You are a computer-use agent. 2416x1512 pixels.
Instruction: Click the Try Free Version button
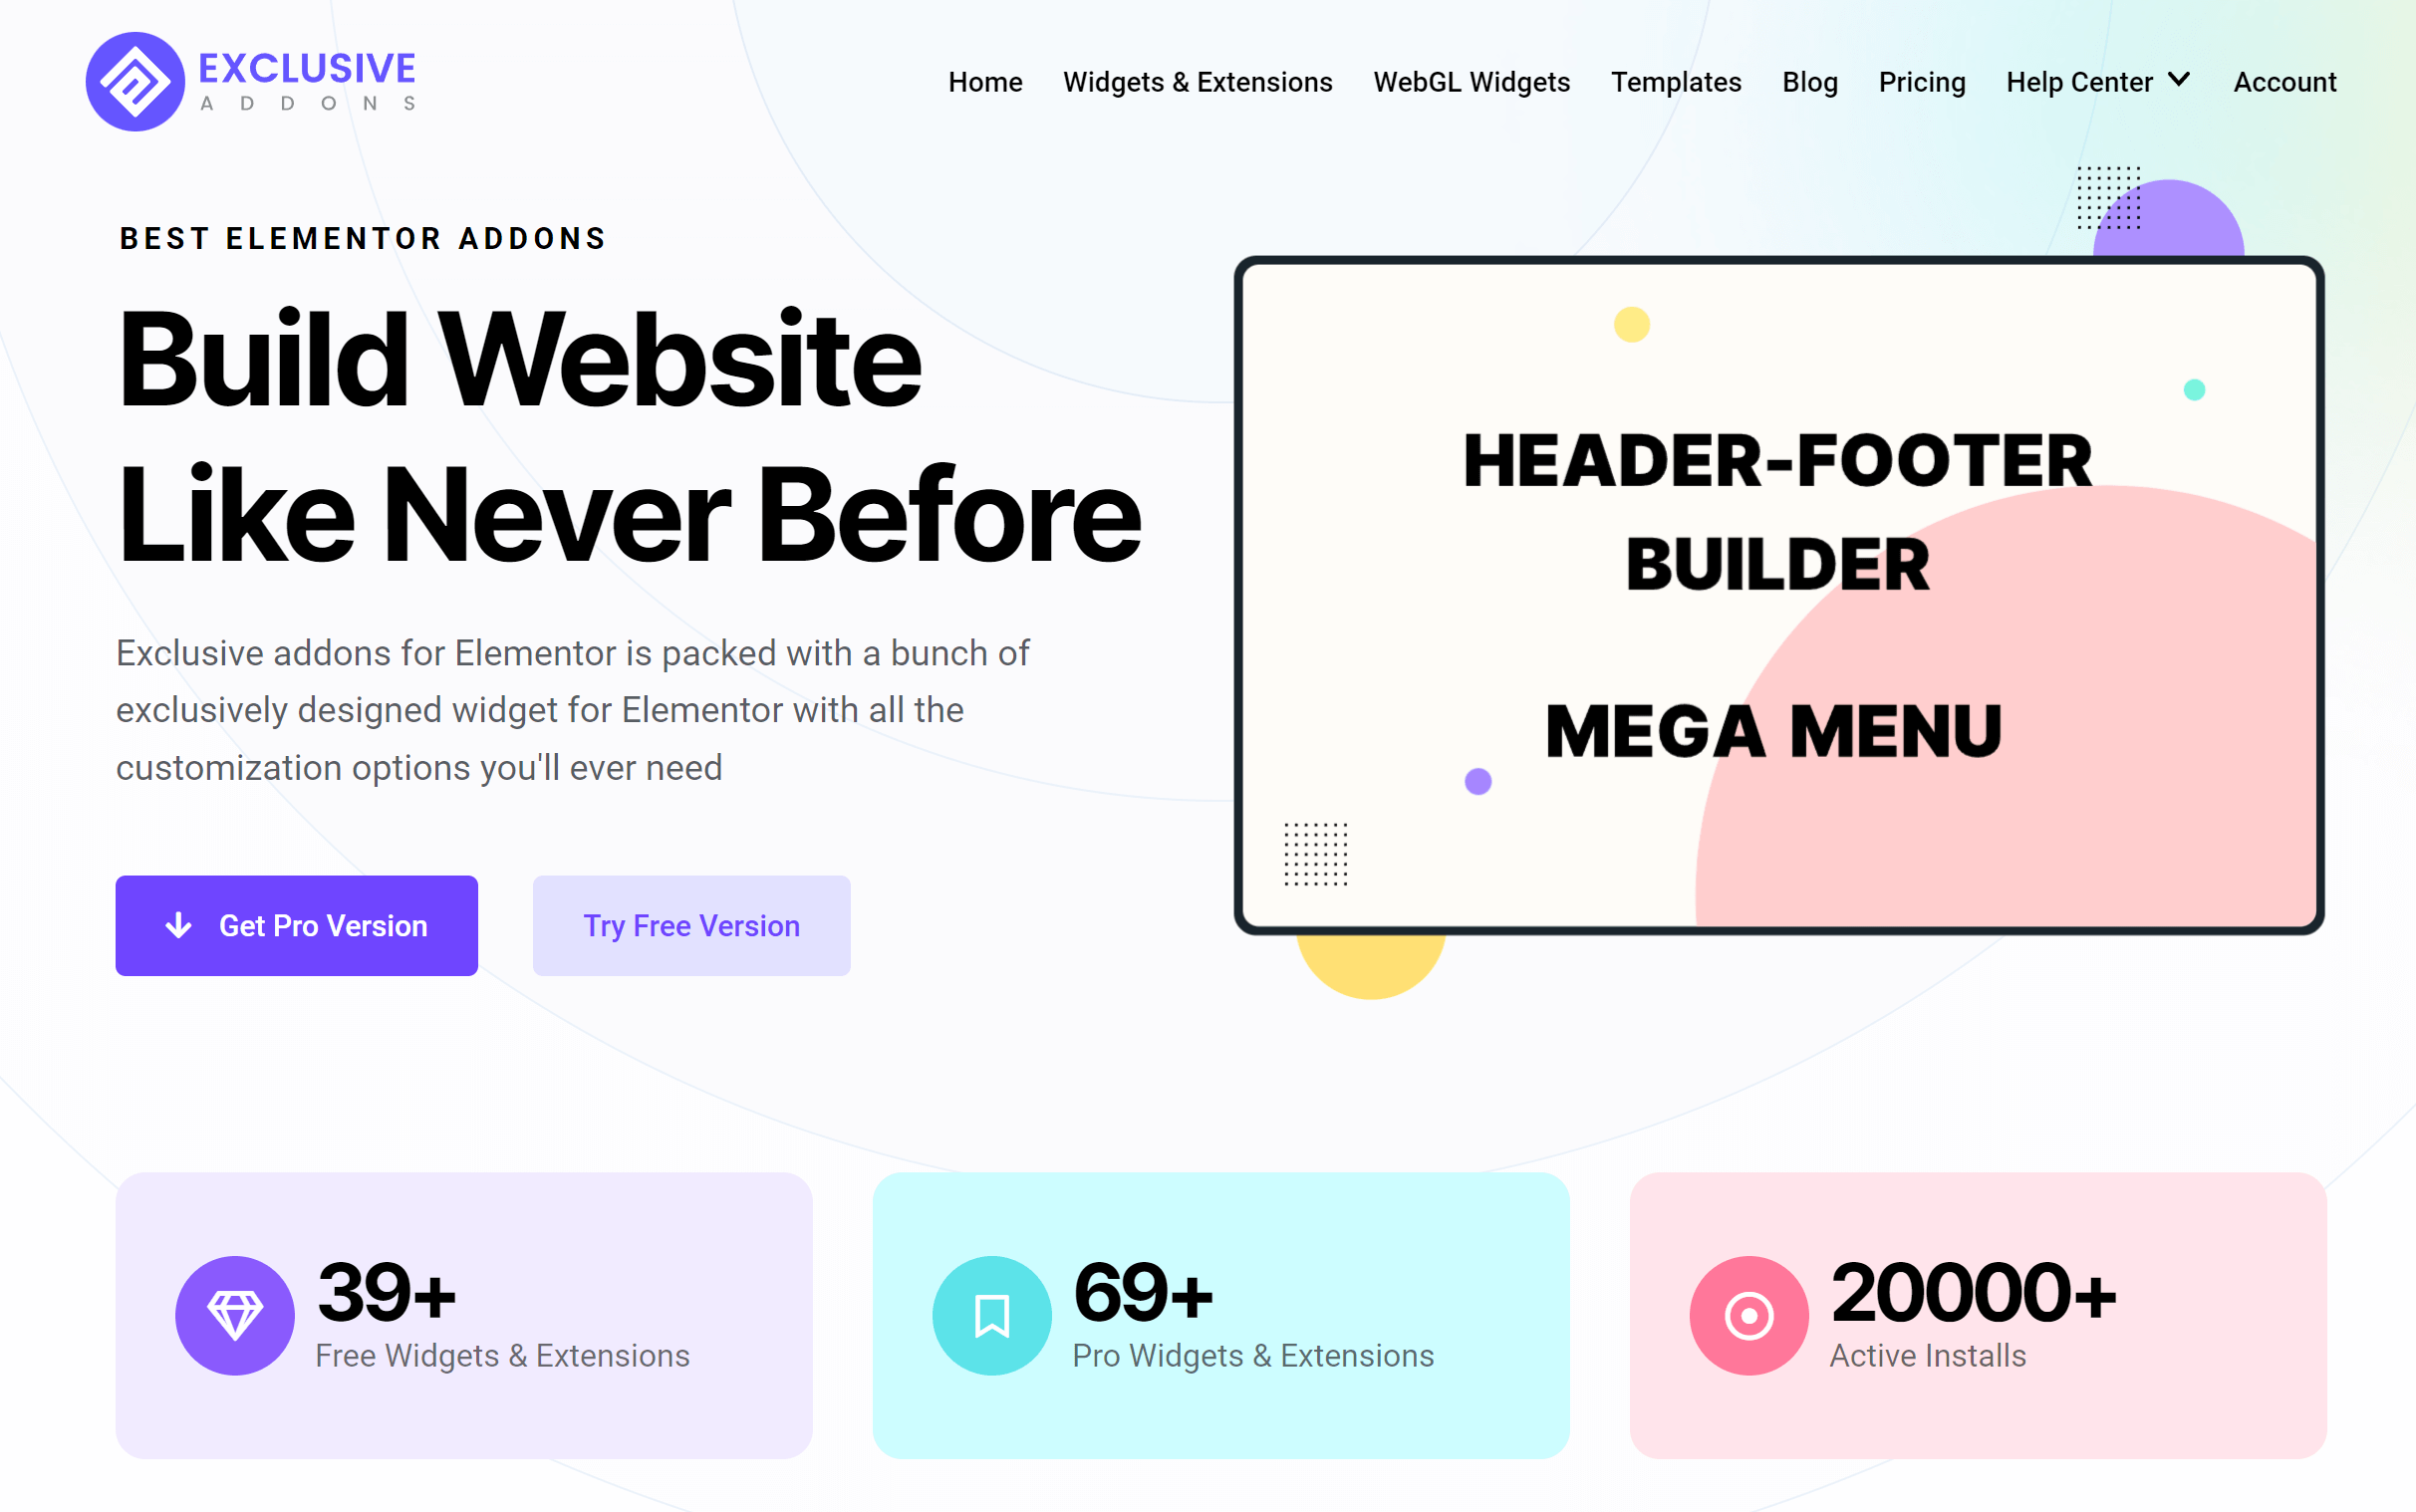[x=691, y=925]
